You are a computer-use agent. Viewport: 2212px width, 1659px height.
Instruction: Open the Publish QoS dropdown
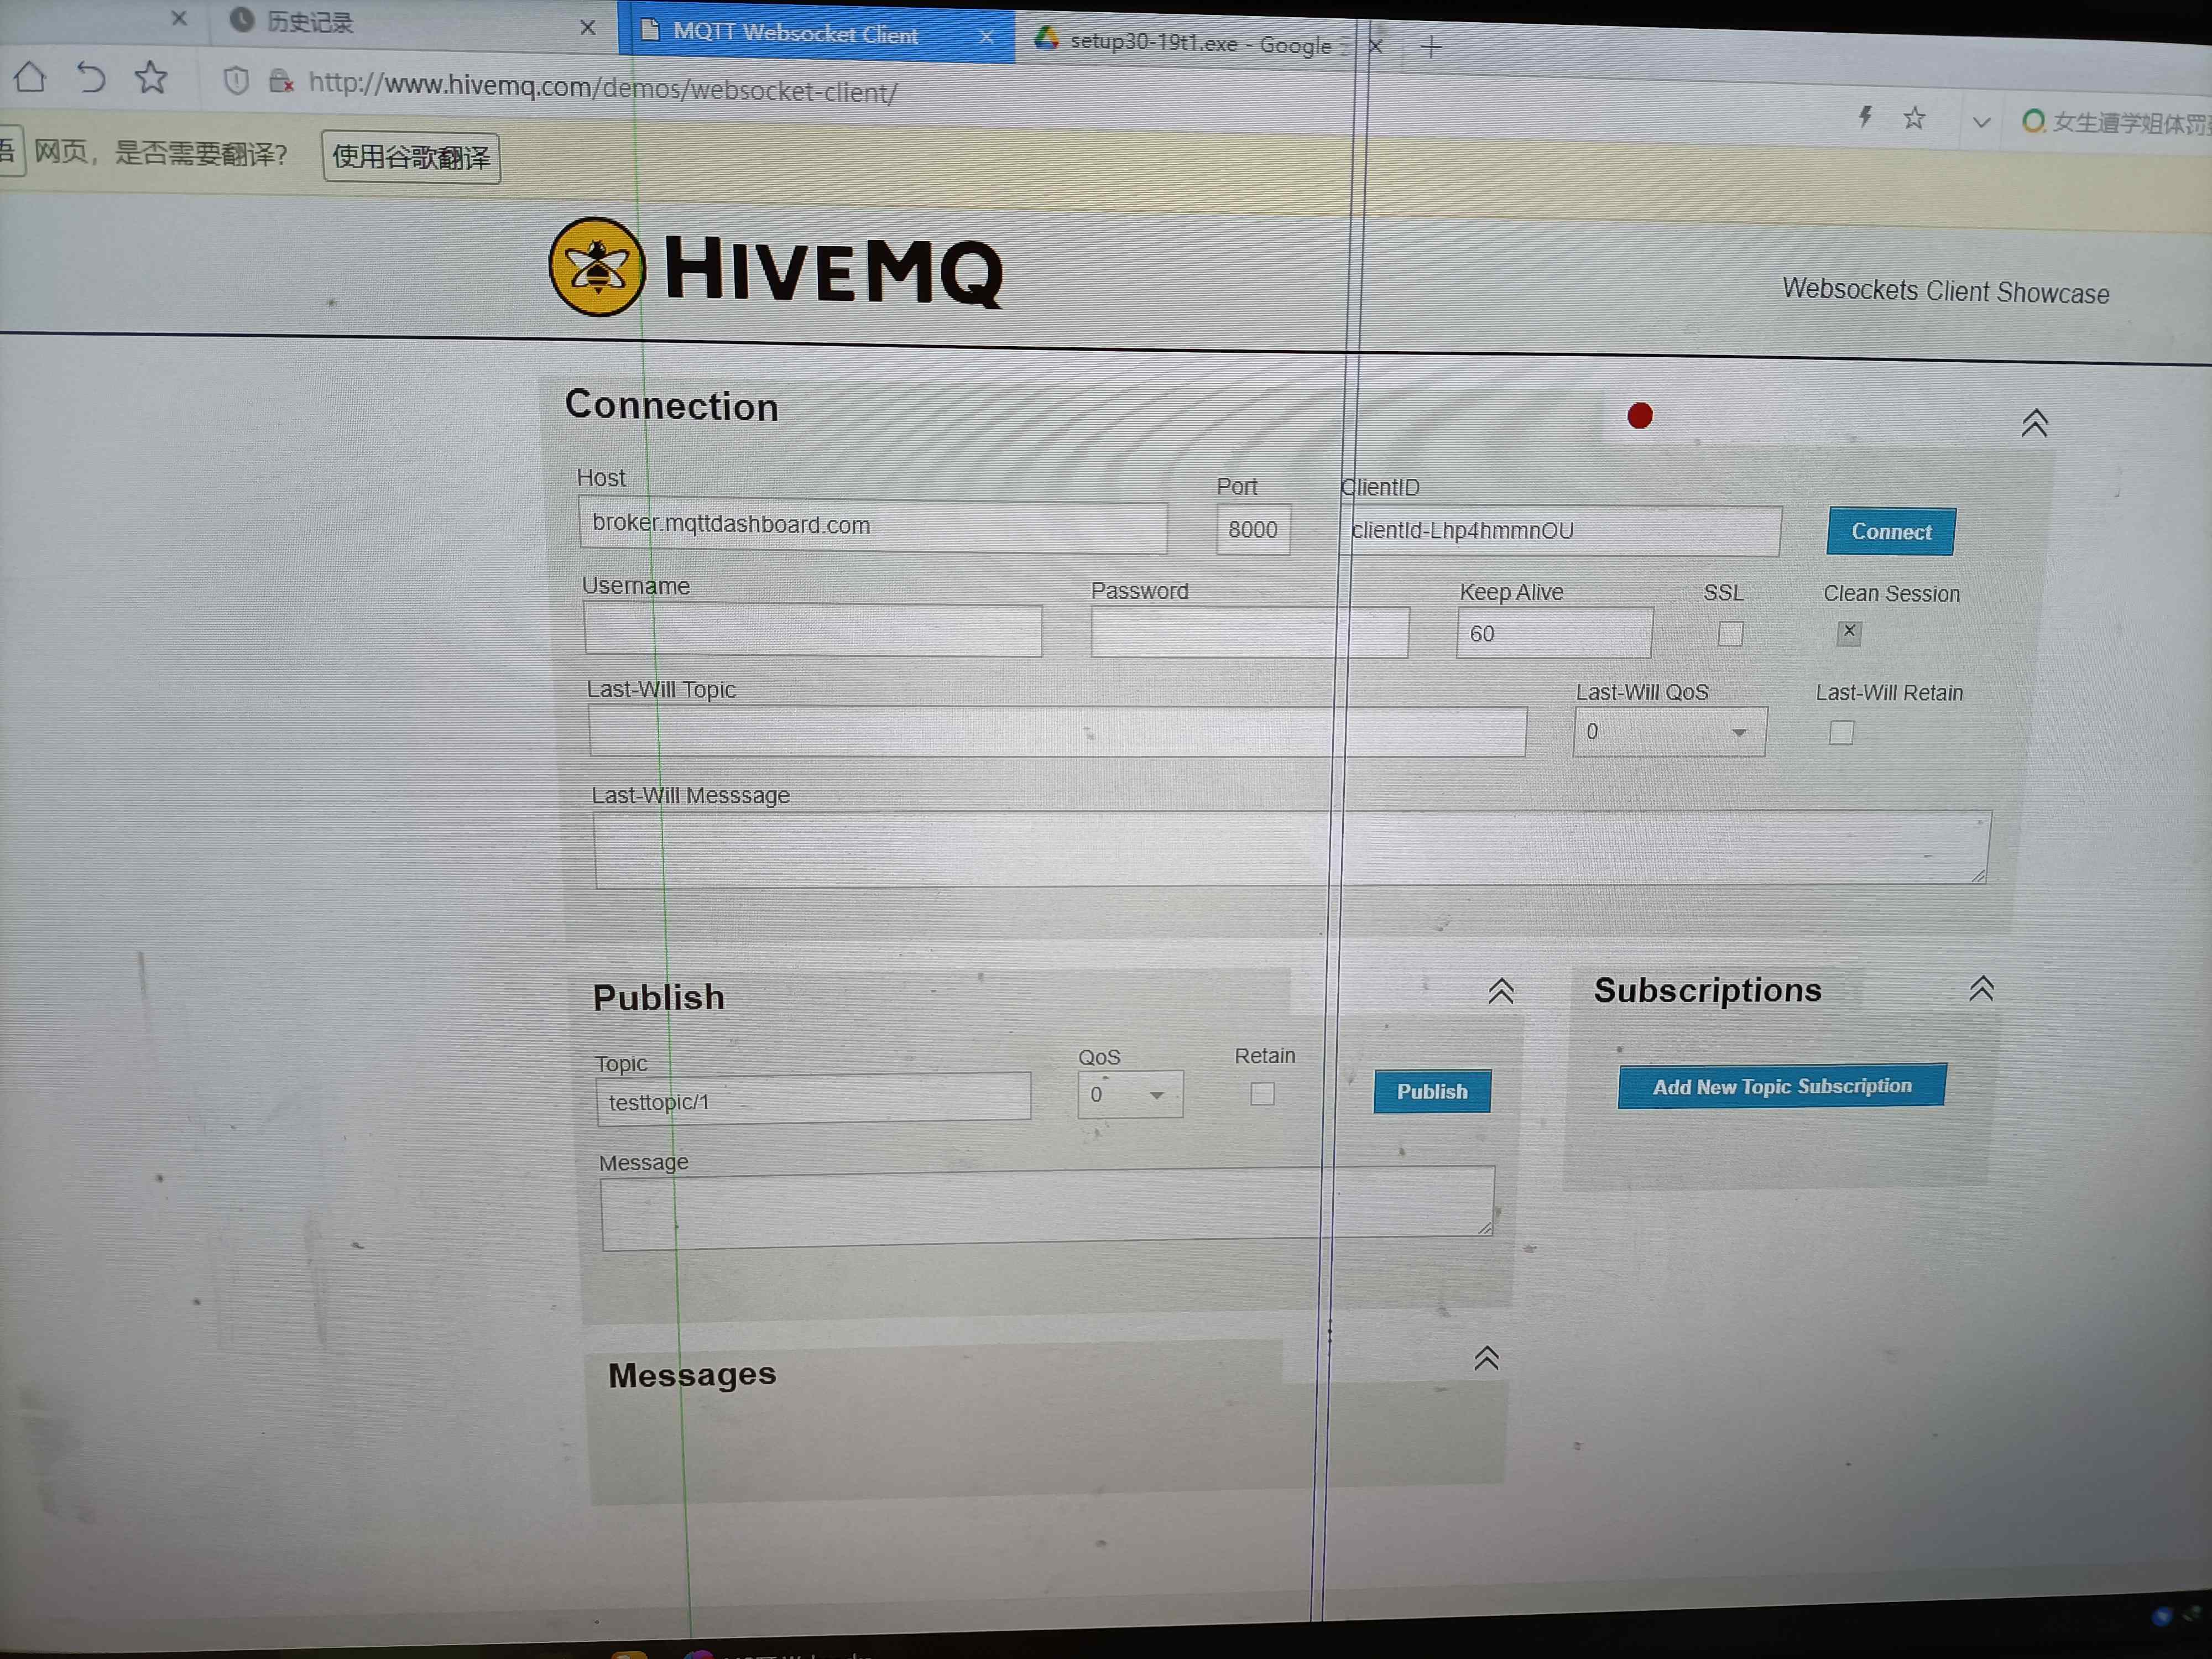pyautogui.click(x=1130, y=1094)
